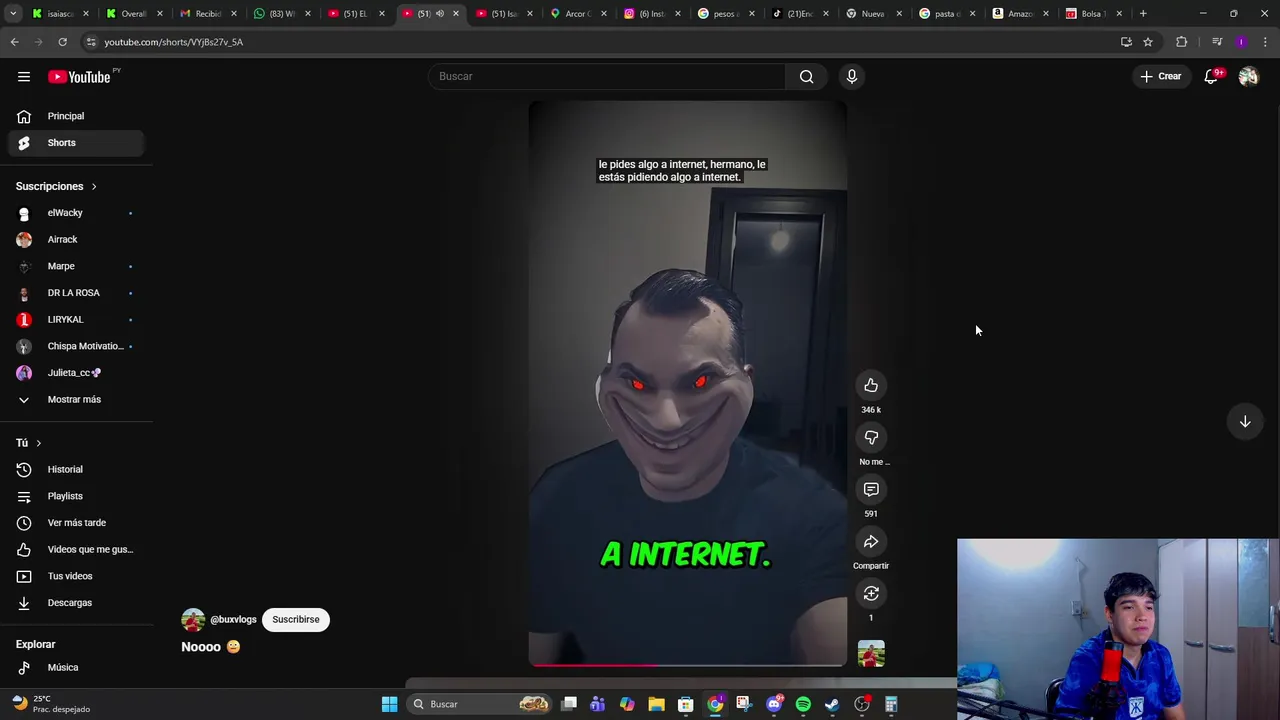
Task: Like the short with thumbs up
Action: [x=871, y=385]
